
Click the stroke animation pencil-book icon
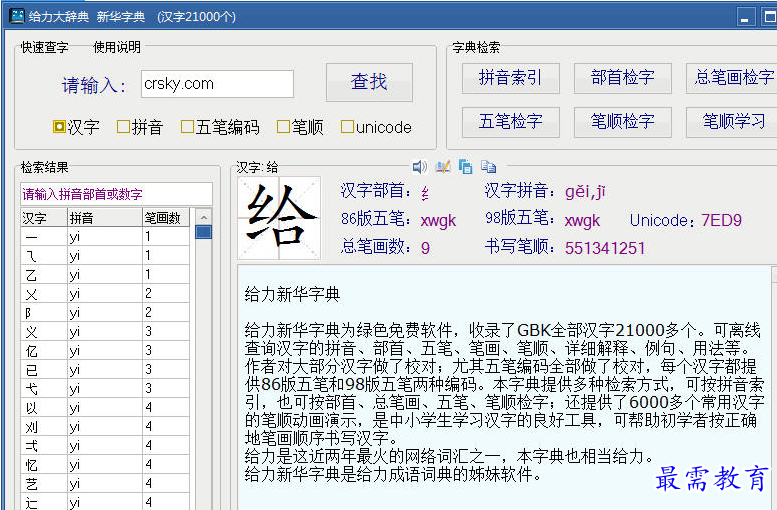point(443,167)
